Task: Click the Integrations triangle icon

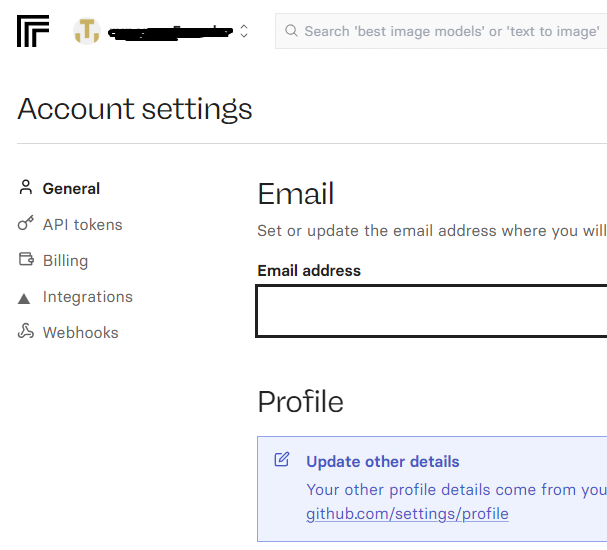Action: [25, 297]
